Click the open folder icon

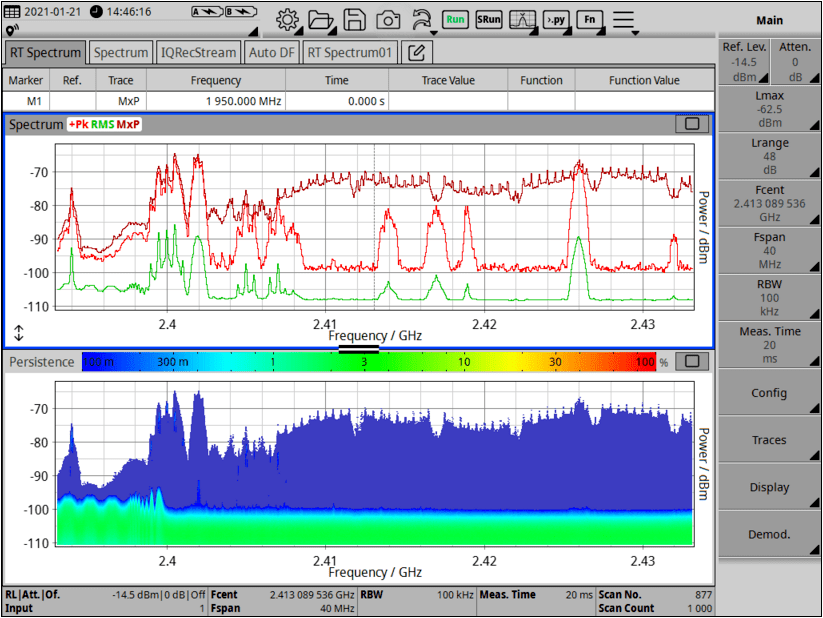(321, 19)
